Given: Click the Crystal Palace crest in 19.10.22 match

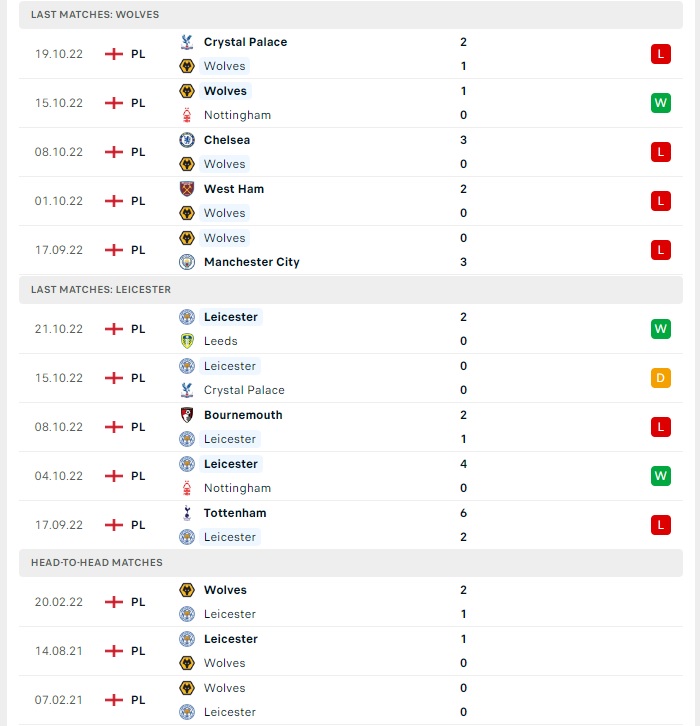Looking at the screenshot, I should coord(187,42).
